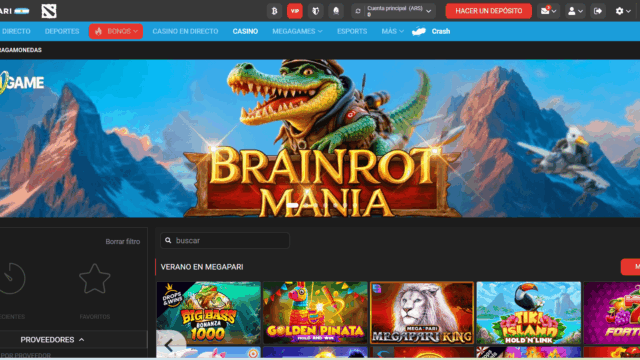This screenshot has width=640, height=360.
Task: Open the user profile menu
Action: 575,11
